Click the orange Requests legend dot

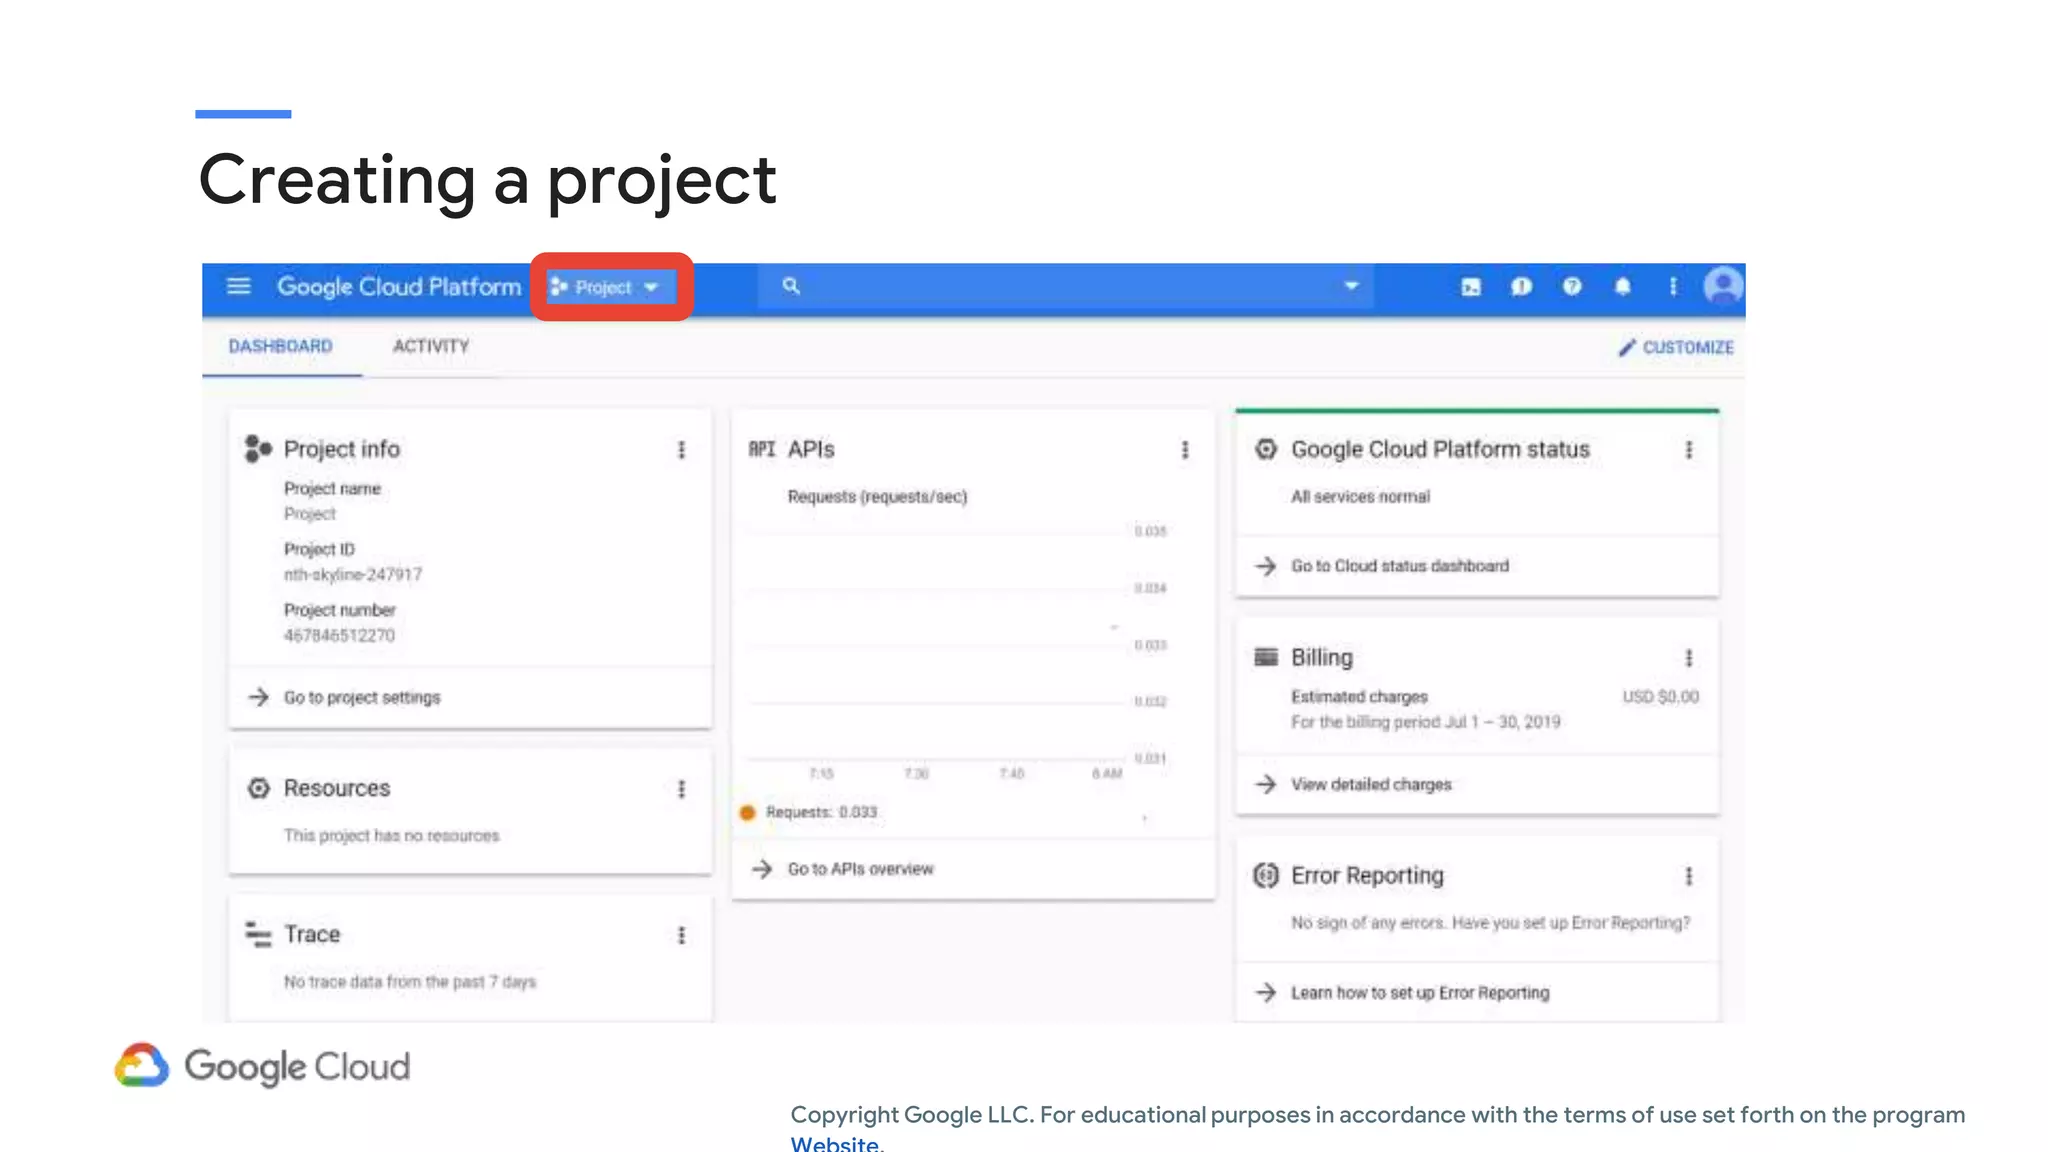[747, 812]
